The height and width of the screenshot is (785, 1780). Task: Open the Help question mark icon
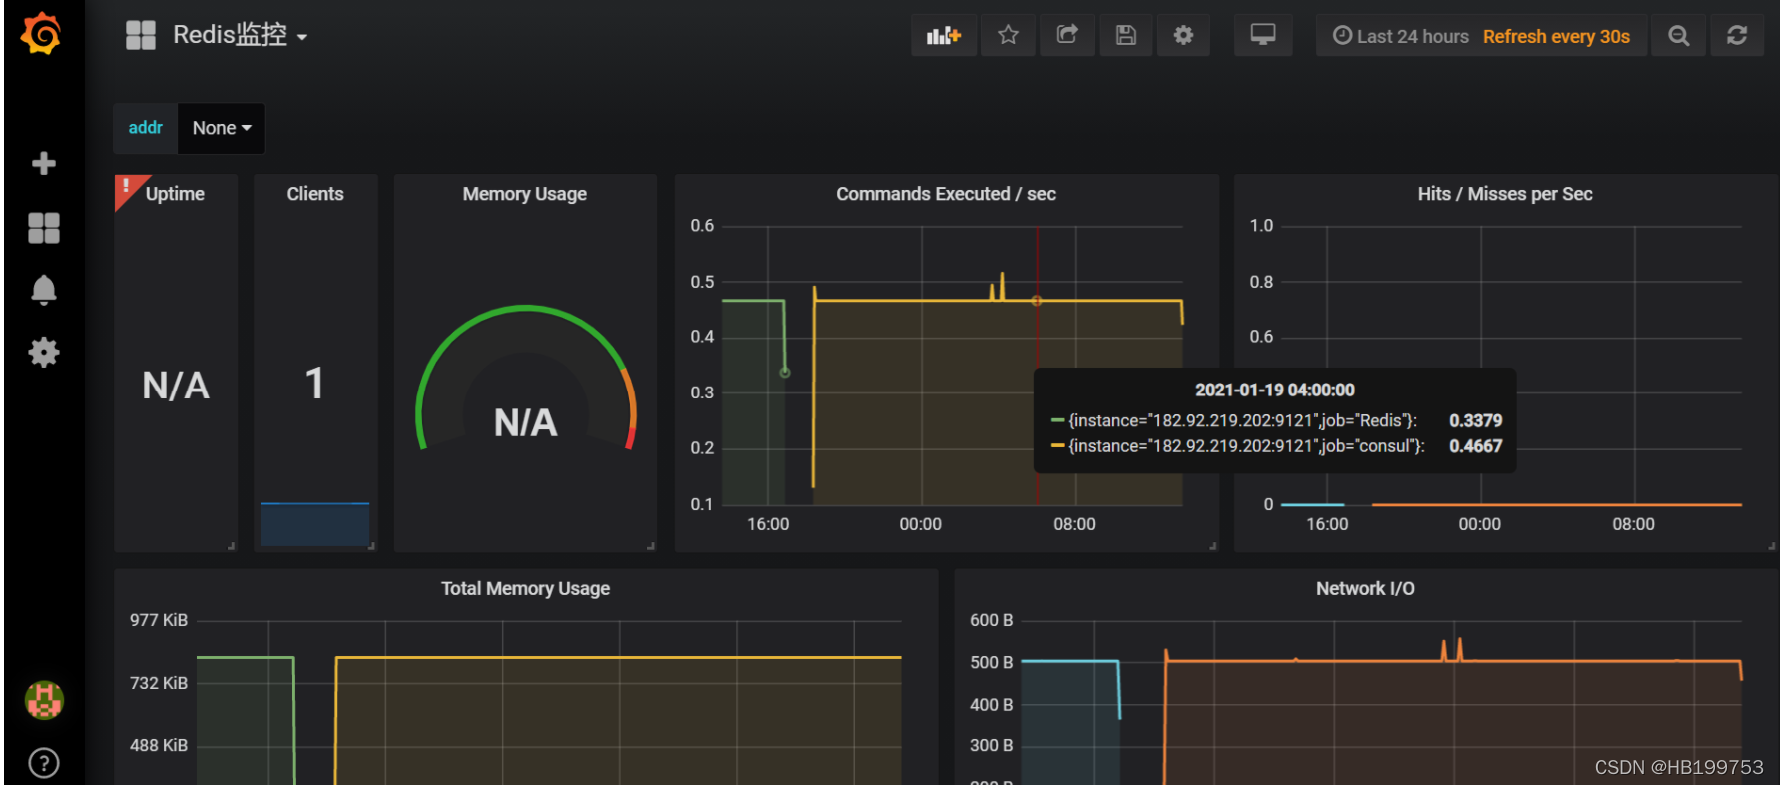(x=44, y=763)
